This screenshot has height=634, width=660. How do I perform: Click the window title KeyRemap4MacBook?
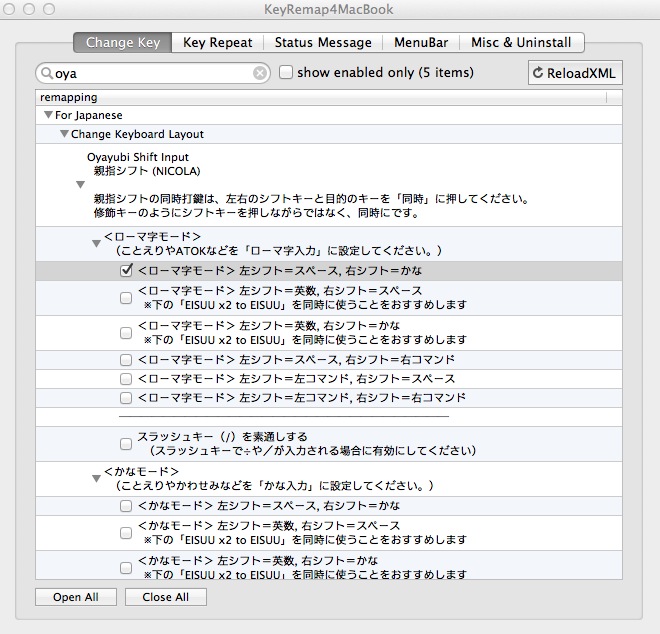(328, 9)
